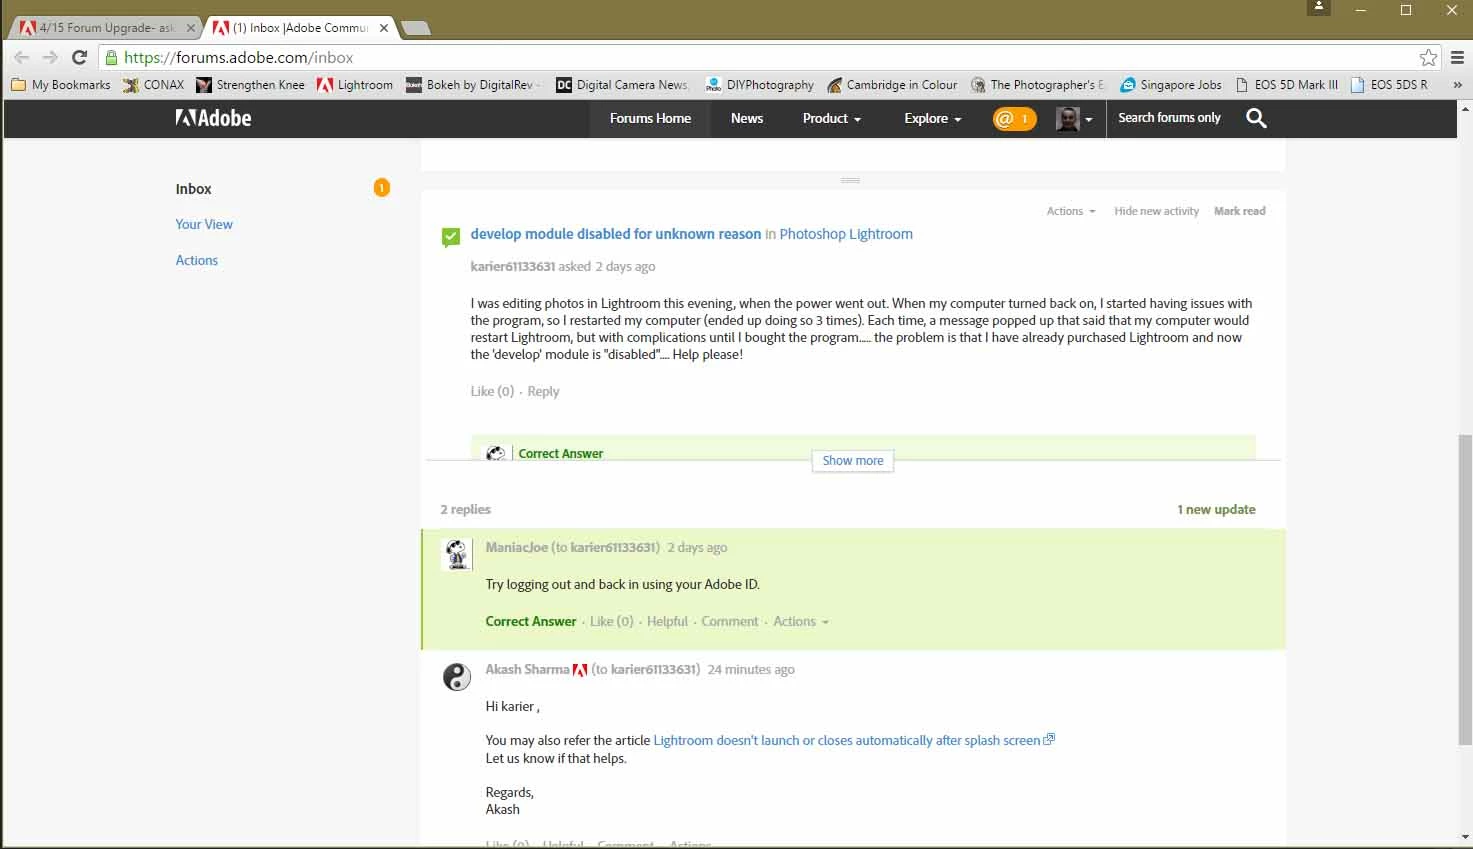1473x849 pixels.
Task: Open Photoshop Lightroom forum link
Action: (846, 234)
